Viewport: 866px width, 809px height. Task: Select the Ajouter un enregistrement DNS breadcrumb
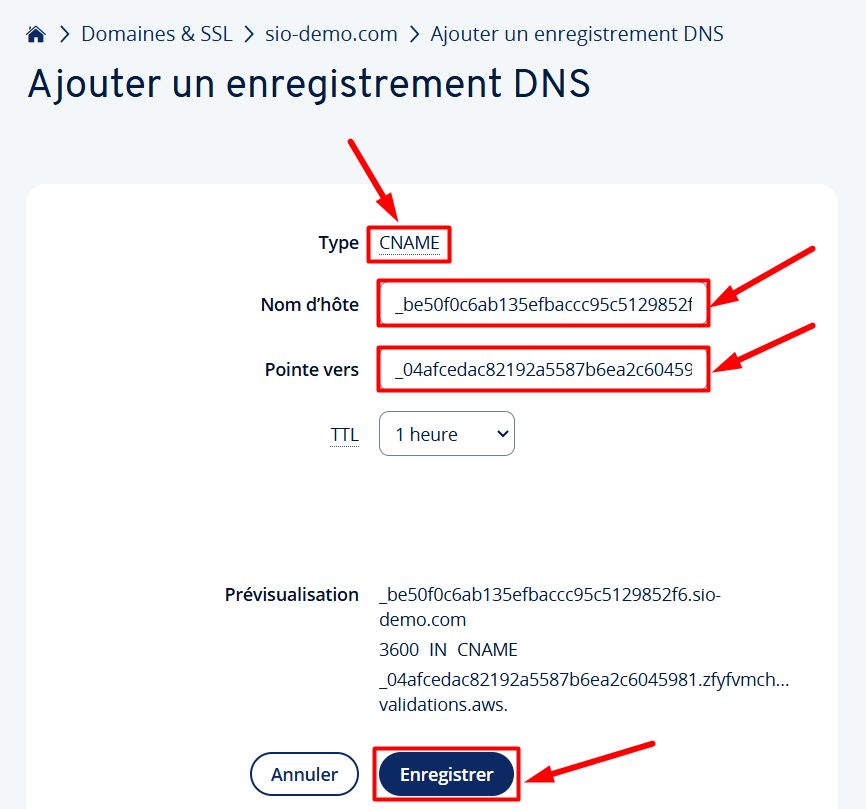click(577, 34)
